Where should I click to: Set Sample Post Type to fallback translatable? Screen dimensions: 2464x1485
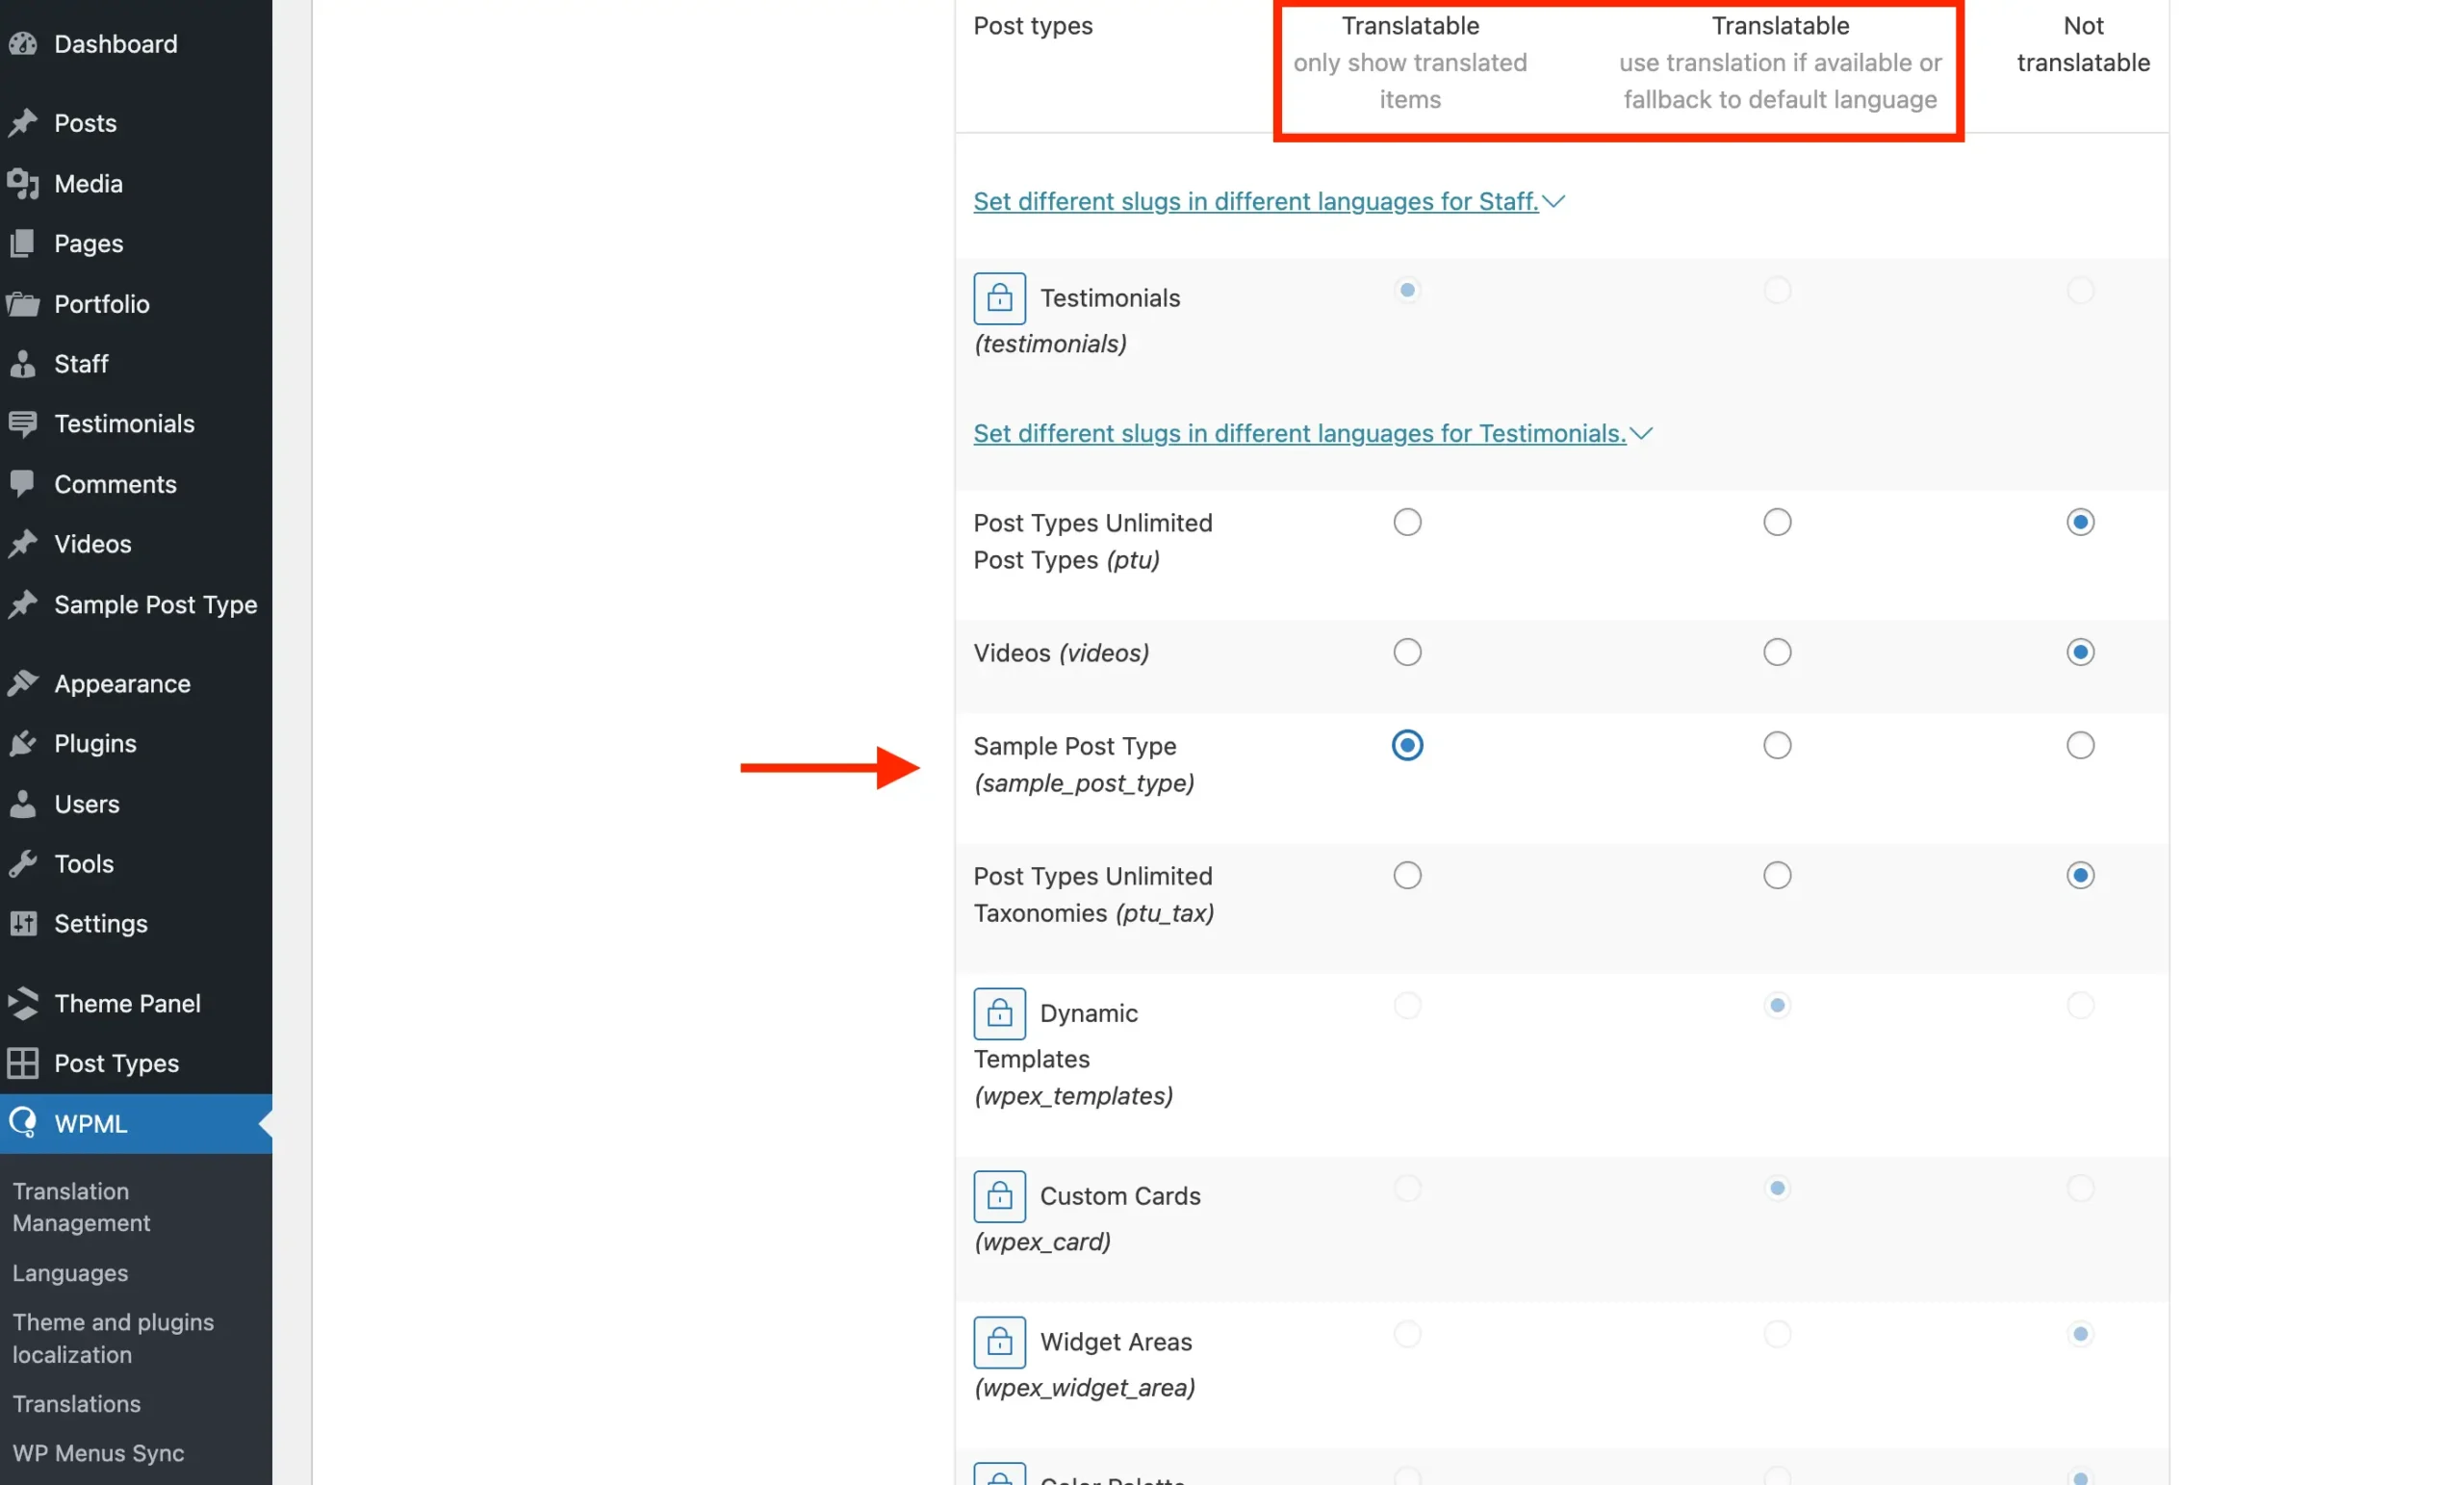click(1777, 745)
